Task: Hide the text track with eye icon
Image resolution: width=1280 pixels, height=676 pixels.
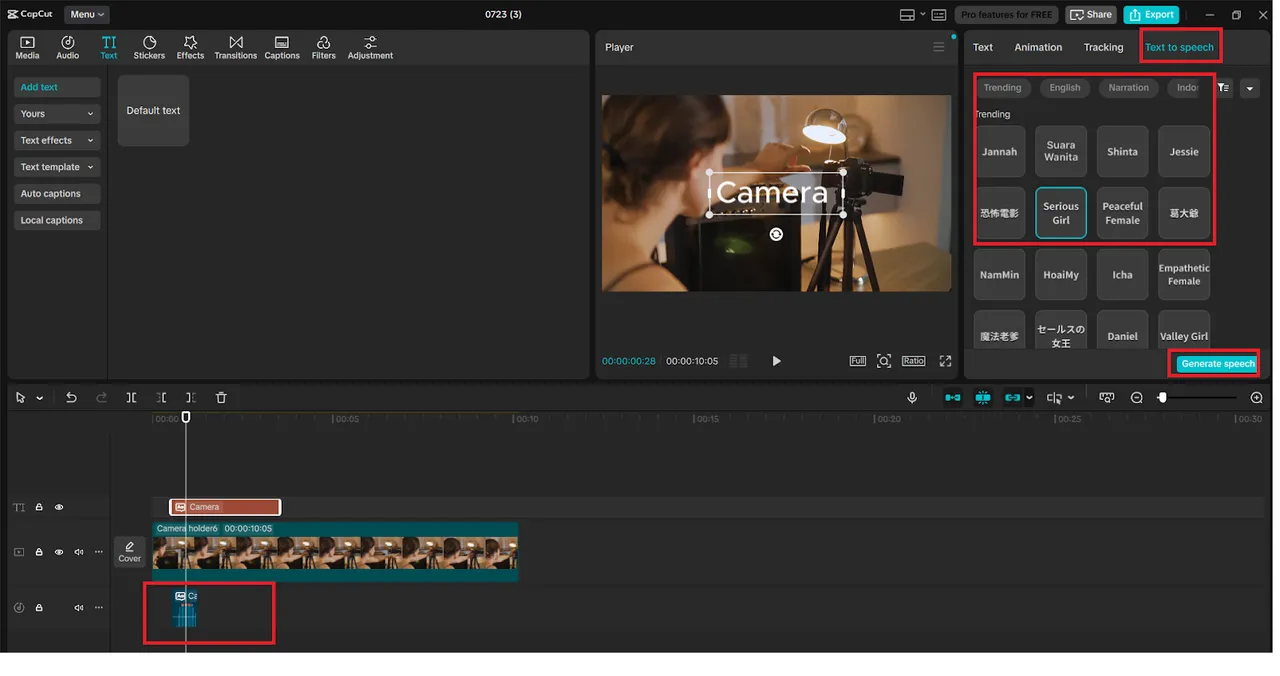Action: tap(59, 507)
